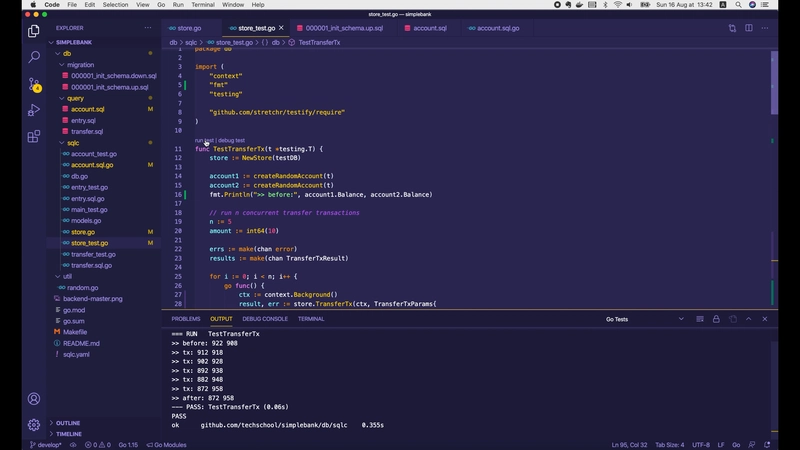This screenshot has width=800, height=450.
Task: Open the Run and Debug view
Action: [x=33, y=110]
